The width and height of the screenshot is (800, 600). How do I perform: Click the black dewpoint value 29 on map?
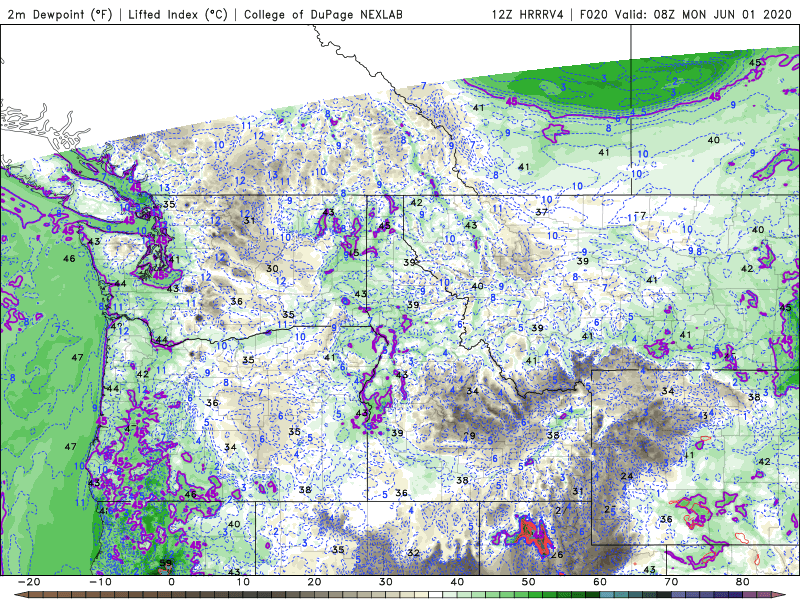[x=469, y=436]
